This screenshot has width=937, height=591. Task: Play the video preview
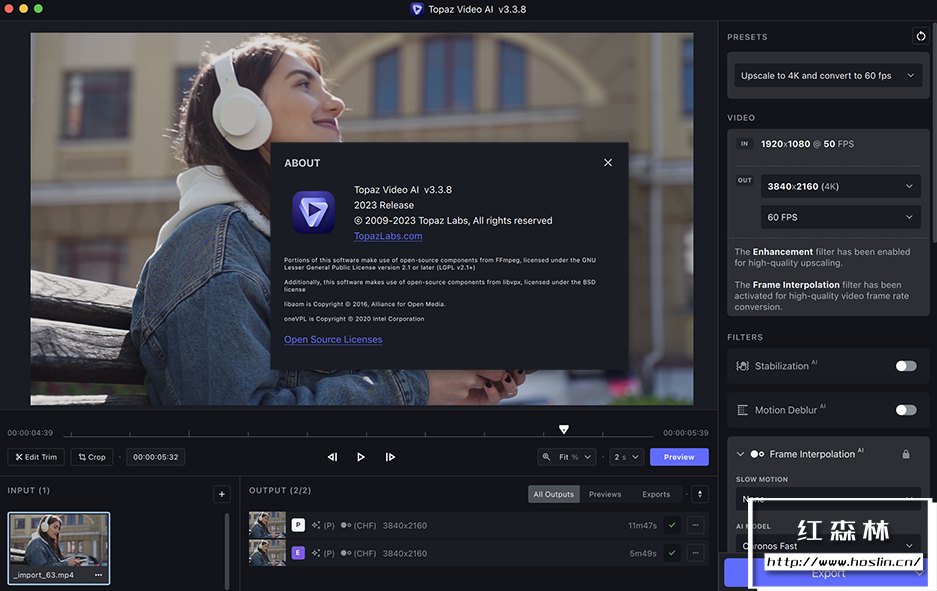click(361, 457)
